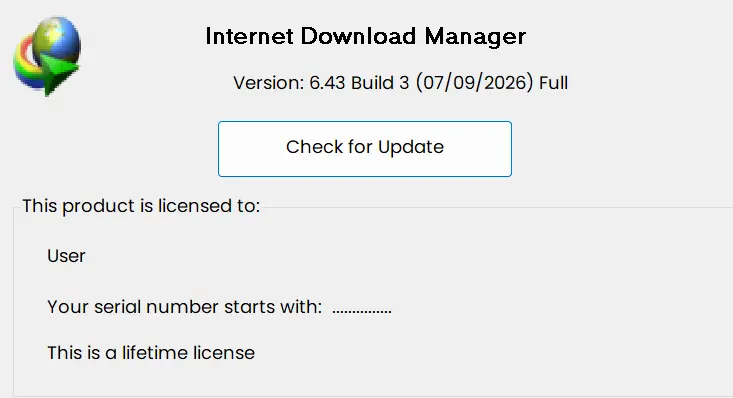The height and width of the screenshot is (398, 733).
Task: Click the 'Version:' label text
Action: (x=269, y=83)
